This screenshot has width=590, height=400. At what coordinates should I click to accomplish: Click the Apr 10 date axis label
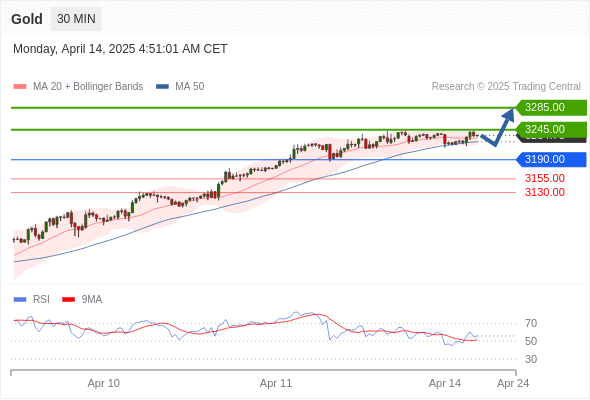(103, 383)
